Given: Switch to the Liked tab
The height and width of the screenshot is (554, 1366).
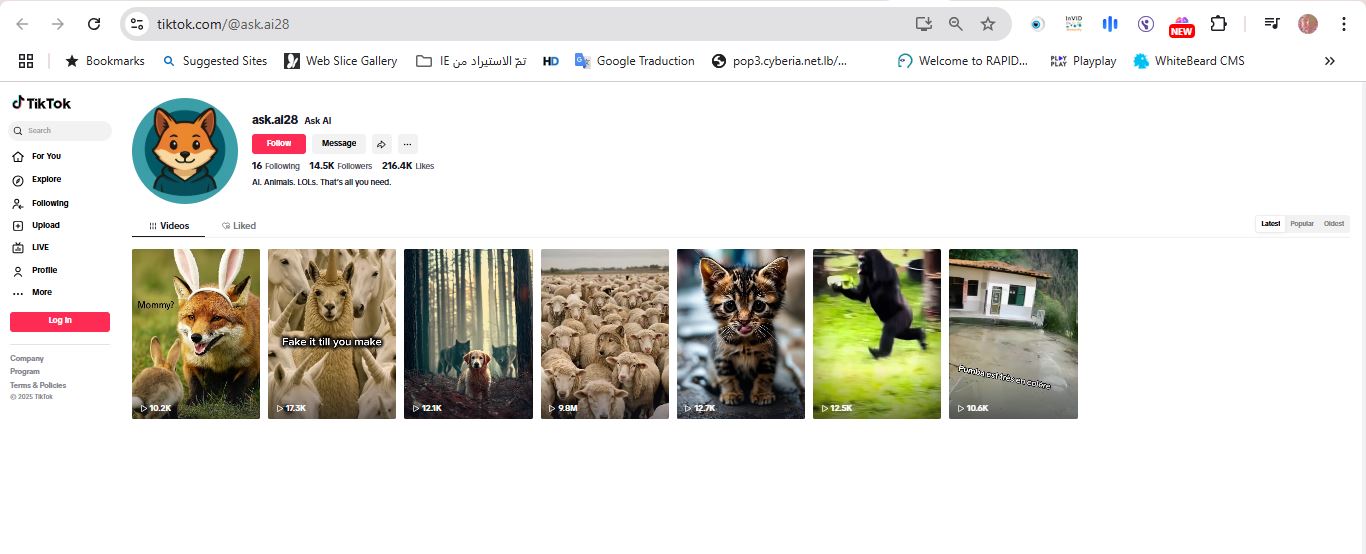Looking at the screenshot, I should click(x=239, y=226).
